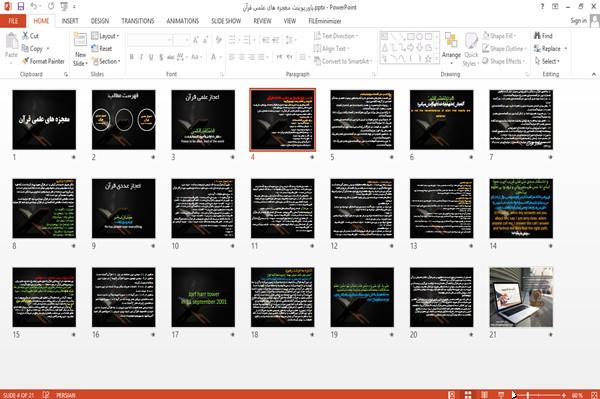Click the Cut scissors icon
Viewport: 600px width, 399px height.
coord(25,36)
